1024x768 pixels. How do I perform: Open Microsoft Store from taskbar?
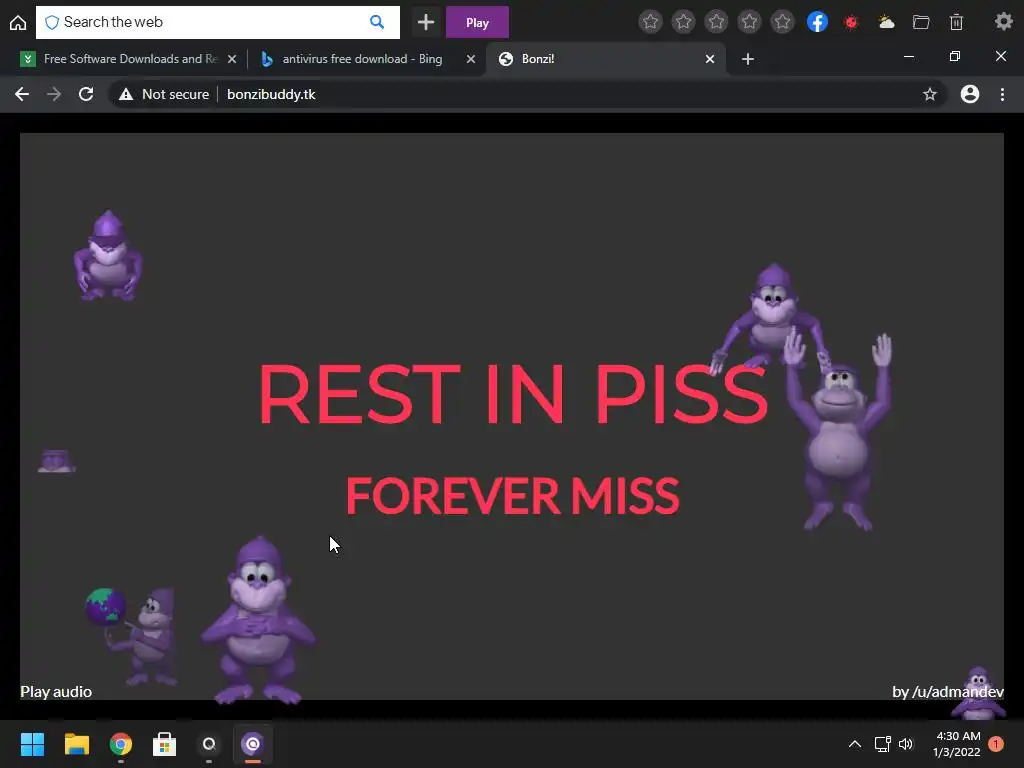point(165,744)
